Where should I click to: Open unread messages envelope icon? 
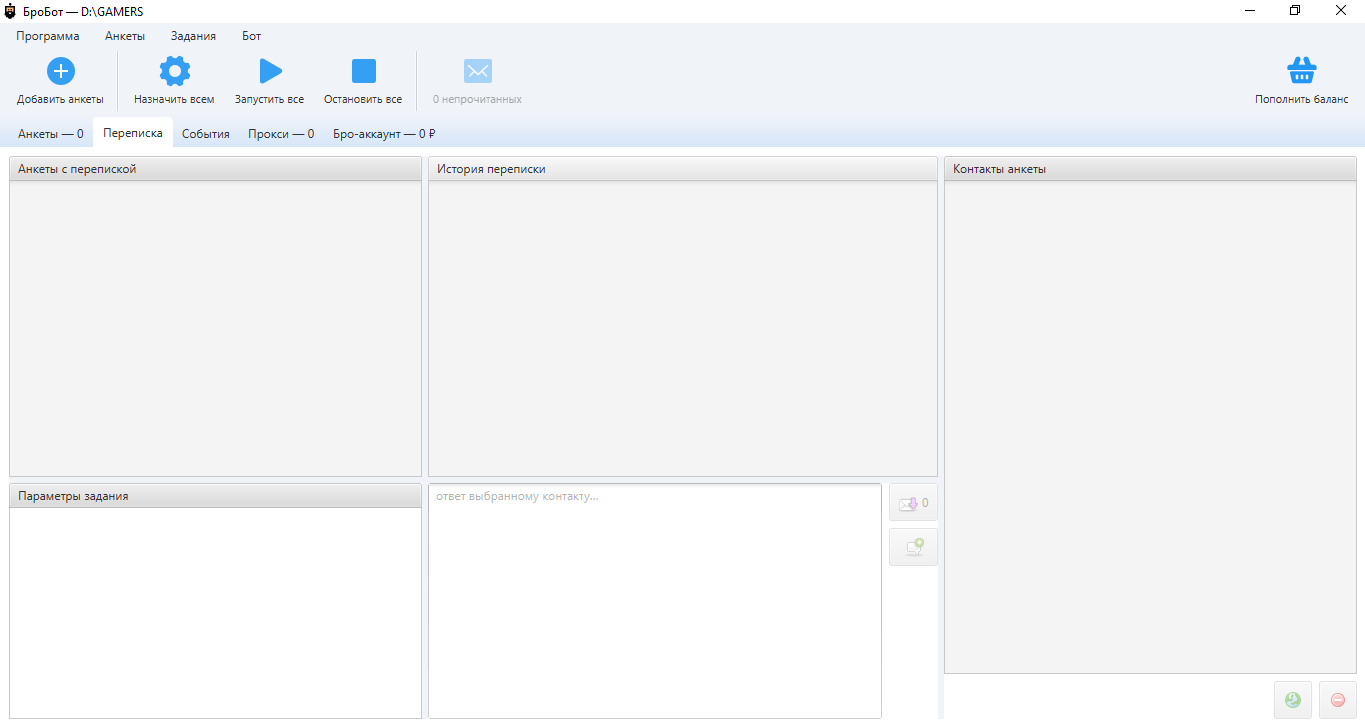click(x=477, y=71)
